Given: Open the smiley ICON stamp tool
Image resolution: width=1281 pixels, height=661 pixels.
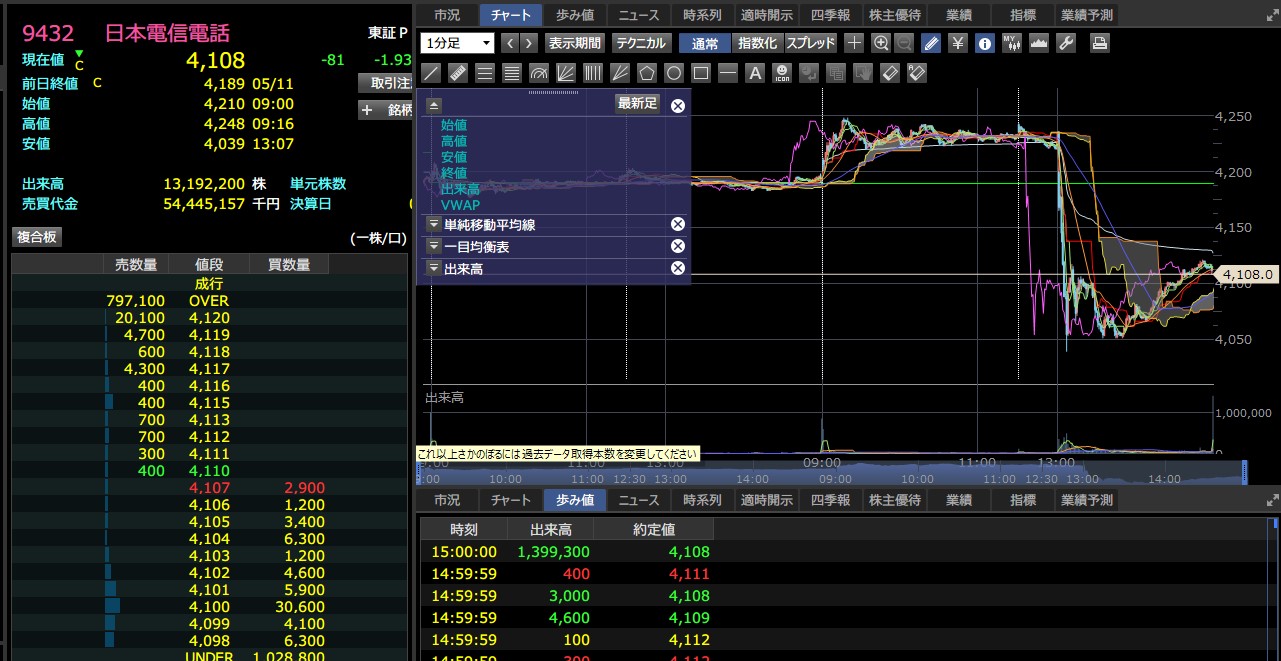Looking at the screenshot, I should 783,73.
